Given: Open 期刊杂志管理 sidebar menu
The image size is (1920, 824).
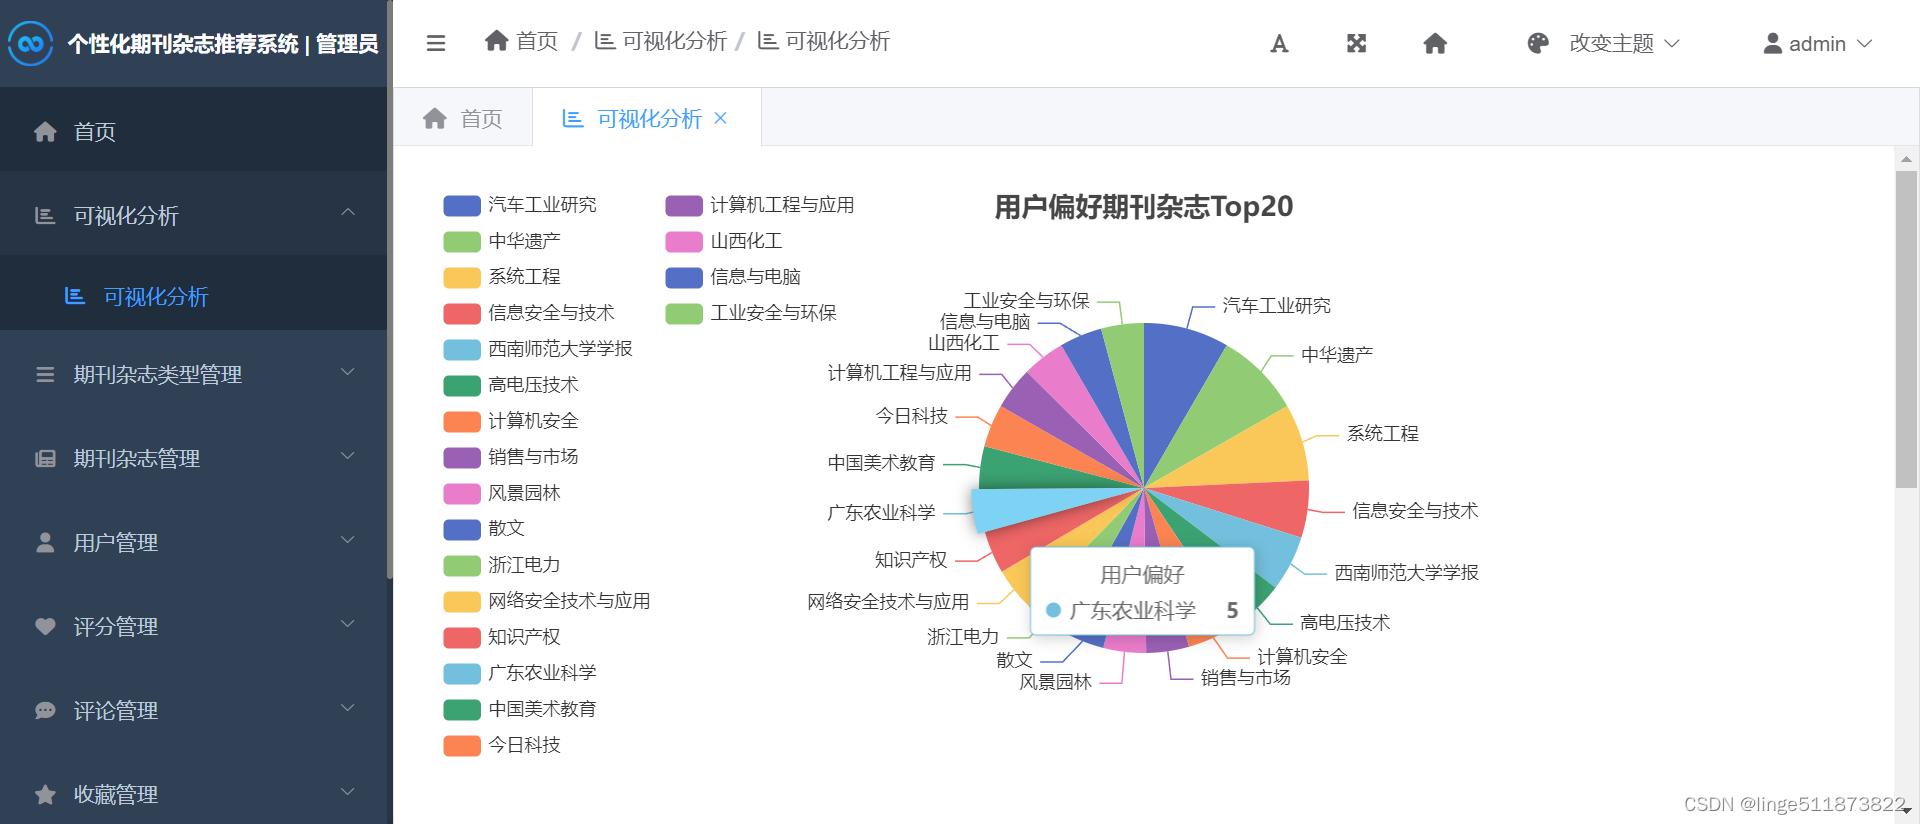Looking at the screenshot, I should 194,458.
